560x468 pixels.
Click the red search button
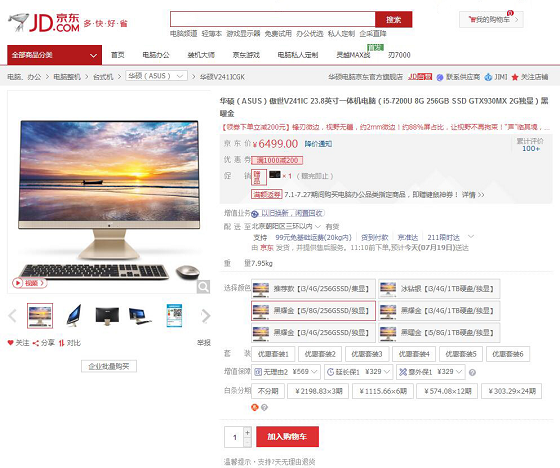point(394,19)
